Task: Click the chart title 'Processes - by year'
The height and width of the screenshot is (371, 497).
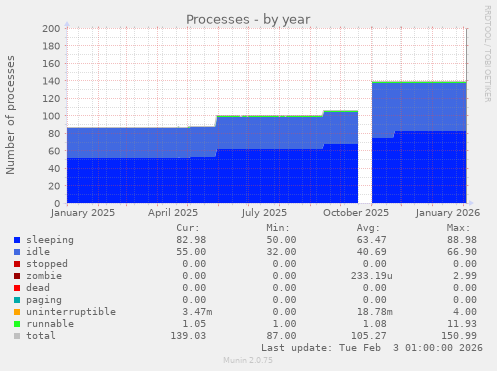Action: point(248,20)
